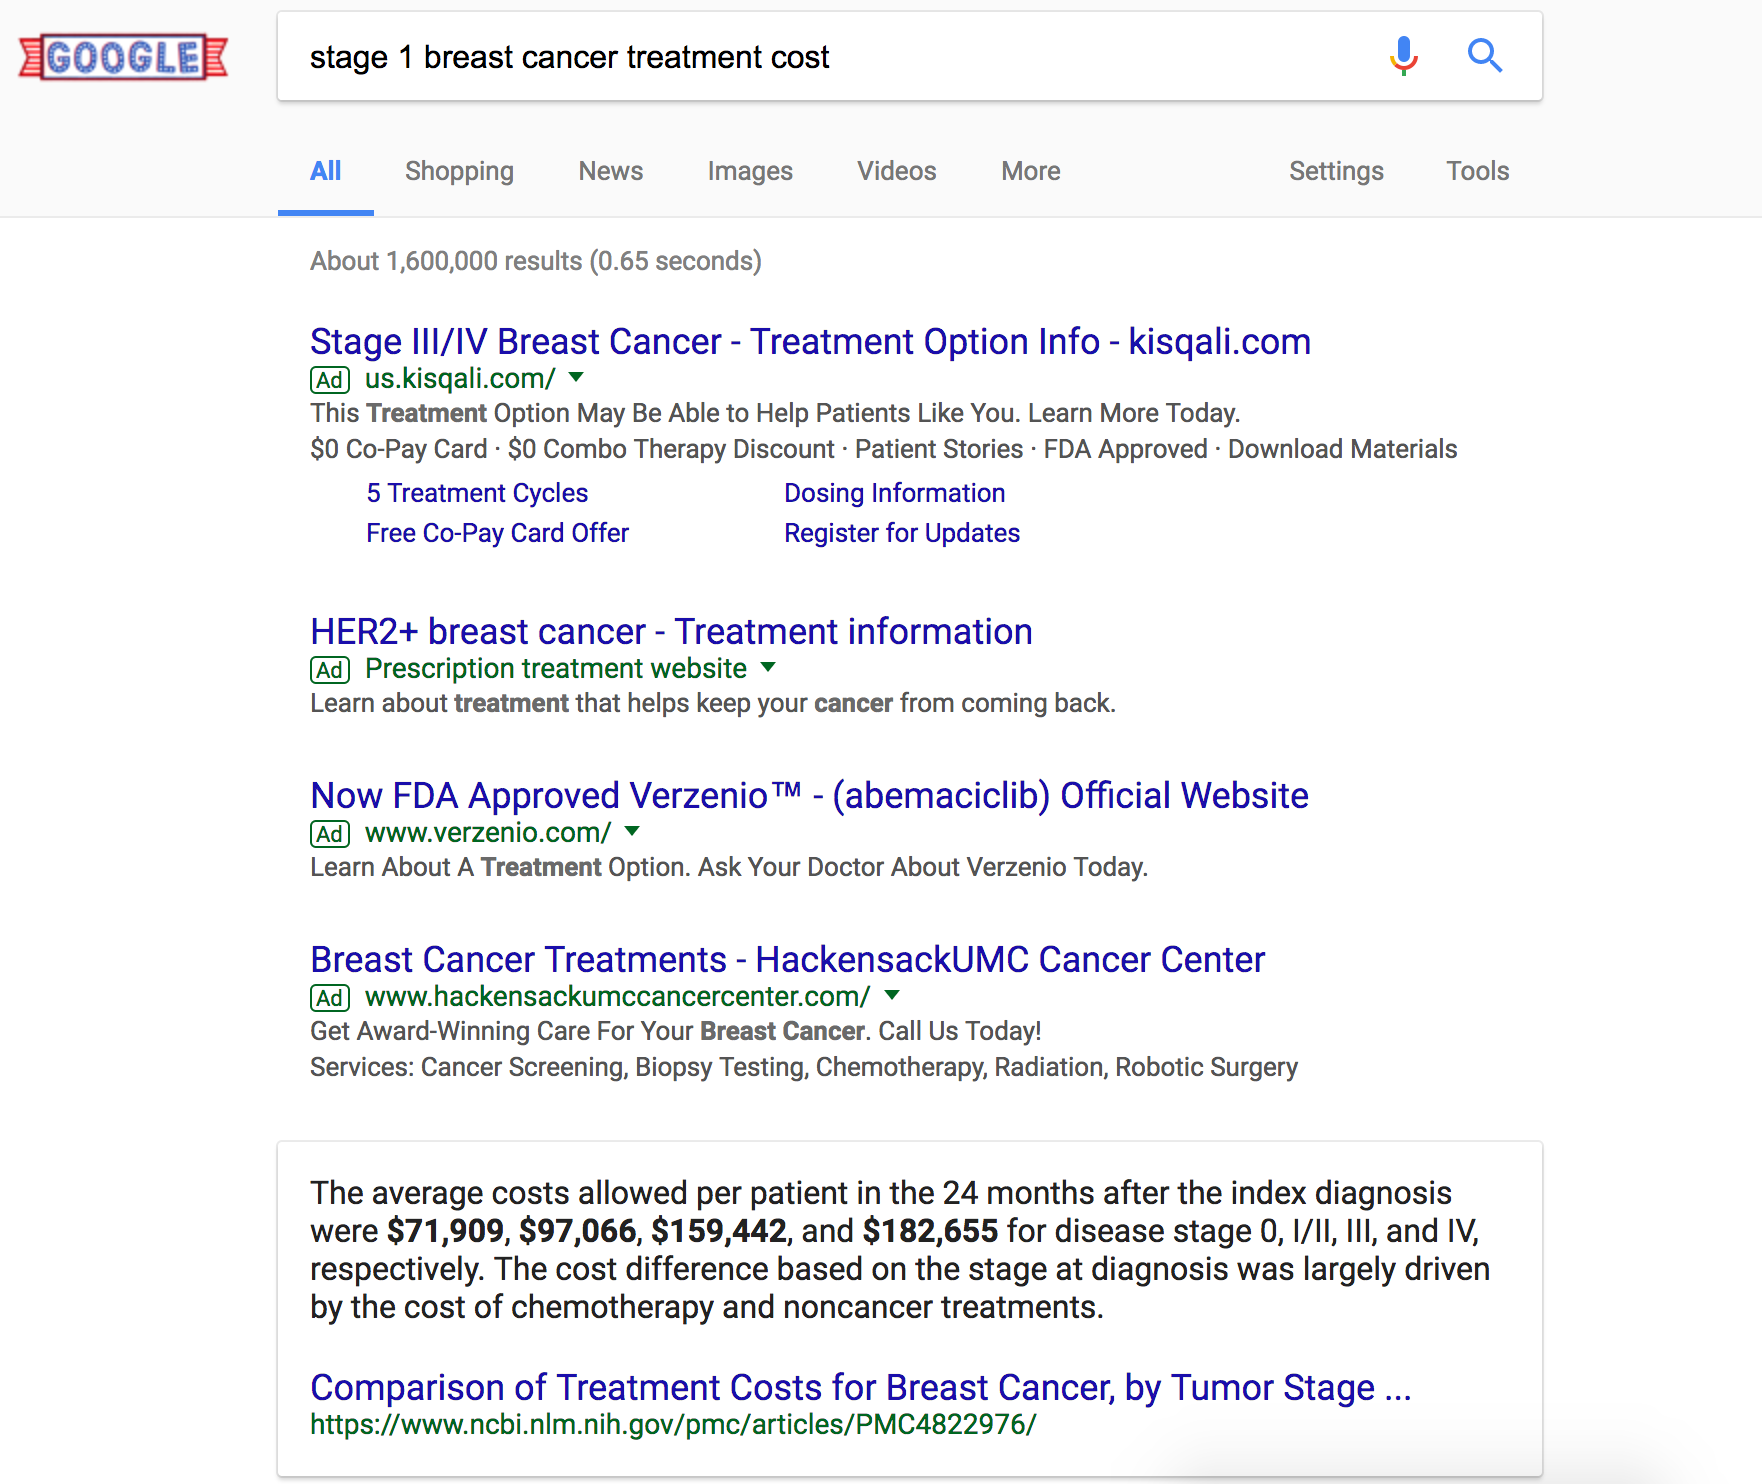Expand the us.kisqali.com ad dropdown arrow
Viewport: 1762px width, 1484px height.
(x=576, y=377)
